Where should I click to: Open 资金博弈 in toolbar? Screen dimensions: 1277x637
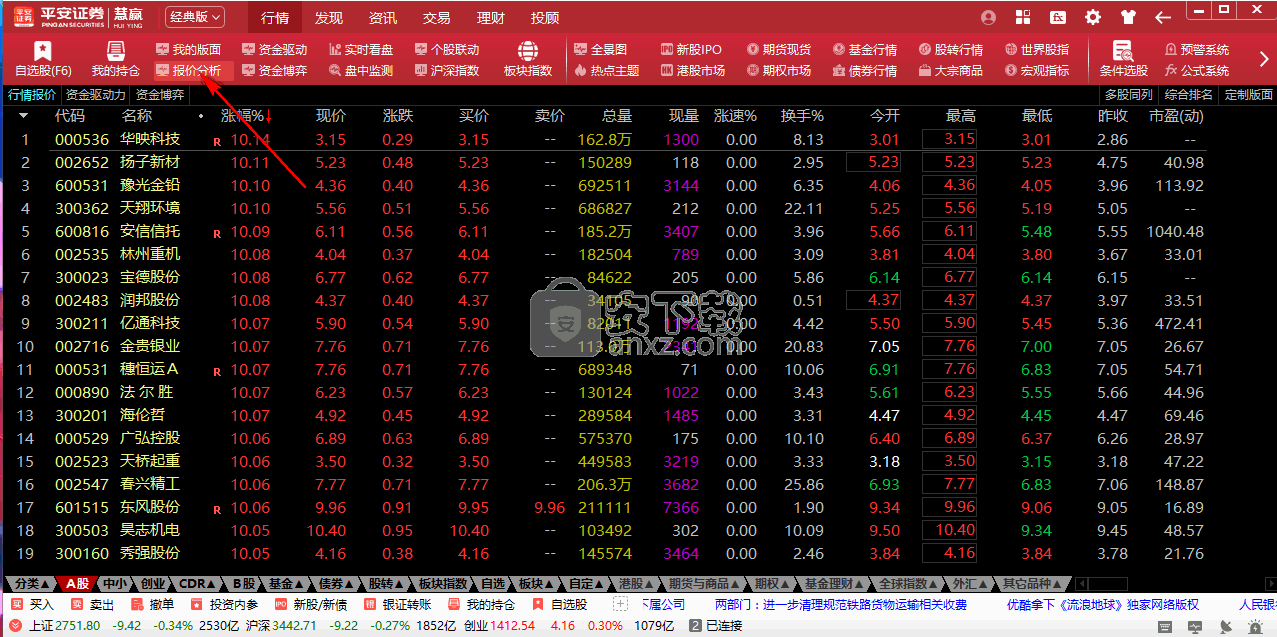point(274,71)
